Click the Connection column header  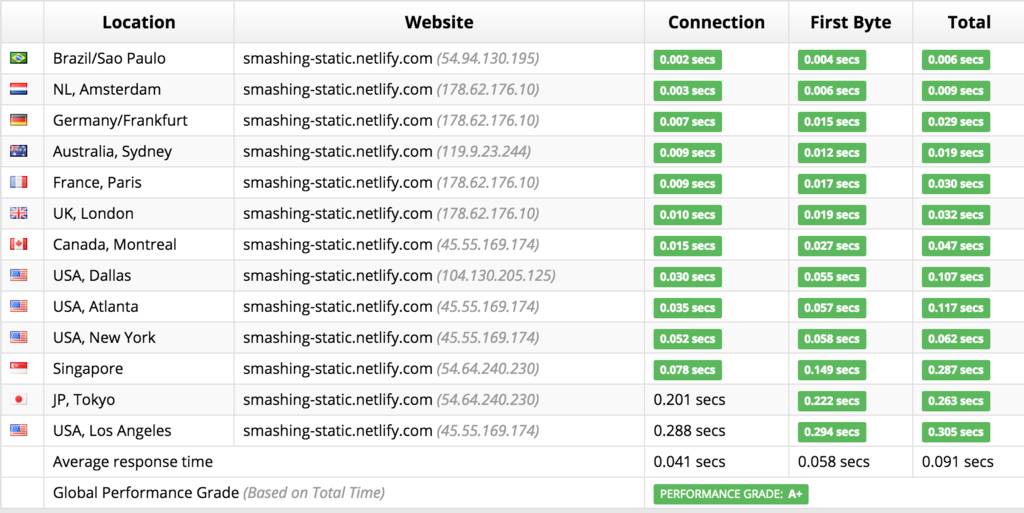[716, 22]
